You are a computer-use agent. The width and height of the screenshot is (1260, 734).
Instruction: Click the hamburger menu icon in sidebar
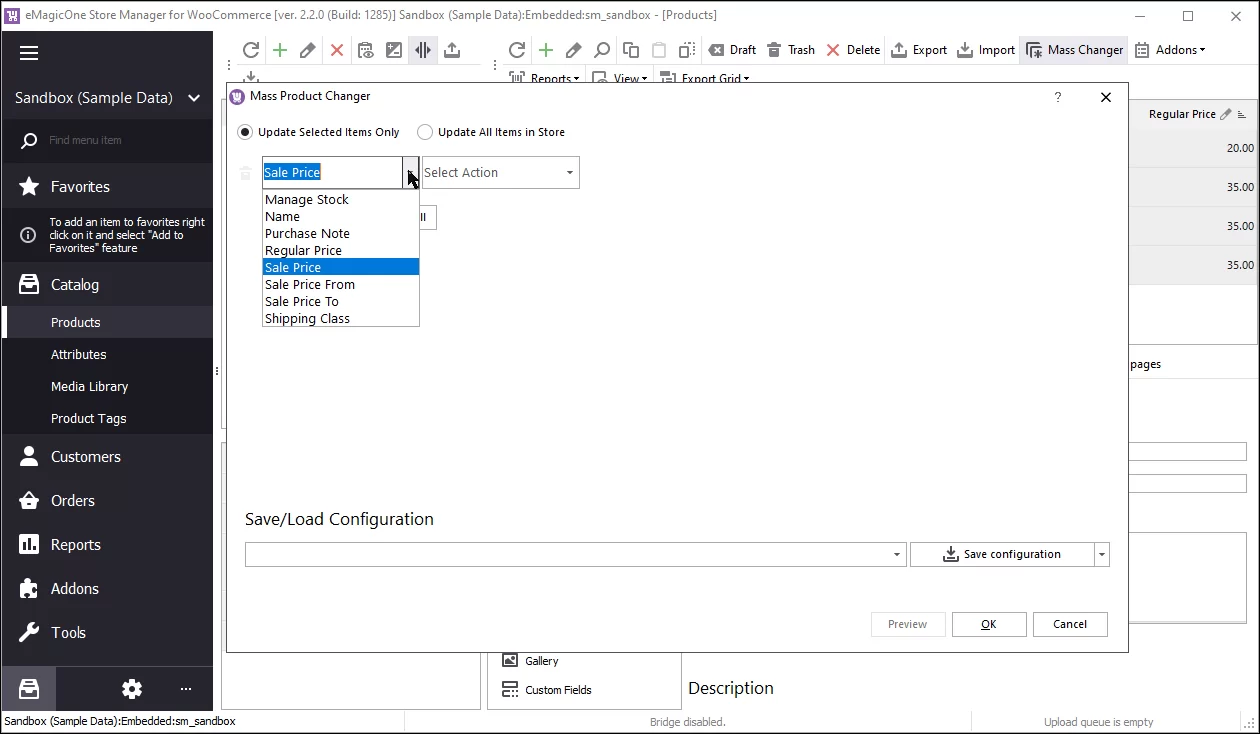[x=29, y=53]
